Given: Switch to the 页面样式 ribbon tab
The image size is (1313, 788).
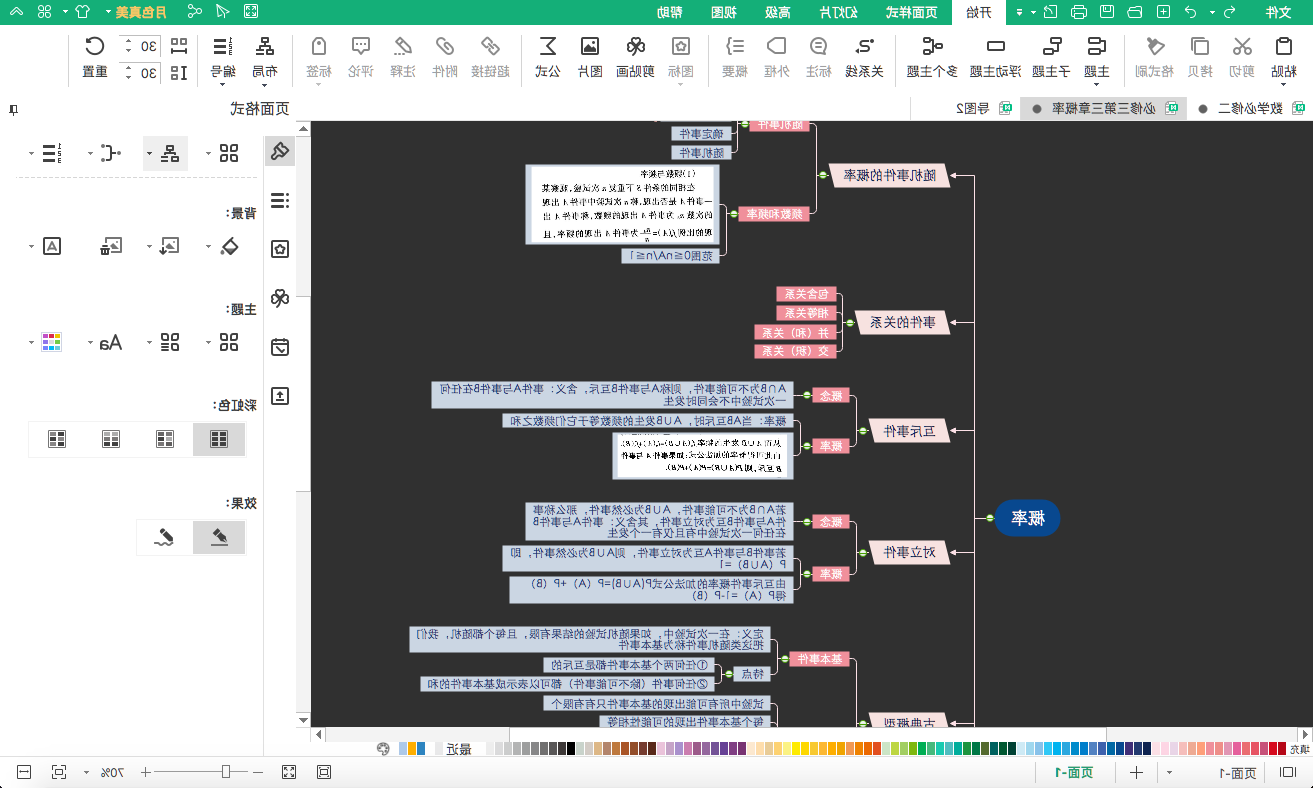Looking at the screenshot, I should coord(911,12).
